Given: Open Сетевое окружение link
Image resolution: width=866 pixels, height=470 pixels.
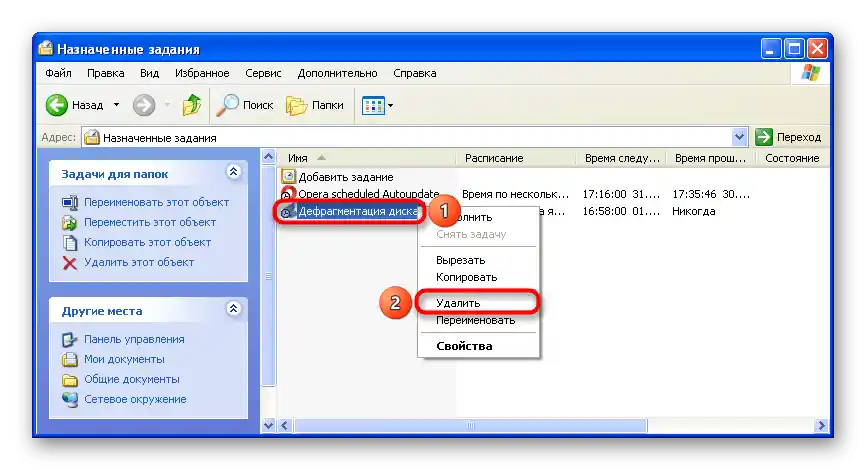Looking at the screenshot, I should point(135,399).
